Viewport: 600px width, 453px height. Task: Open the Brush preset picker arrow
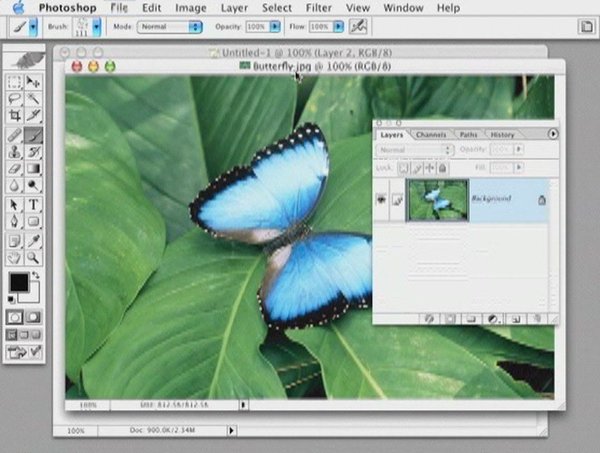coord(97,26)
